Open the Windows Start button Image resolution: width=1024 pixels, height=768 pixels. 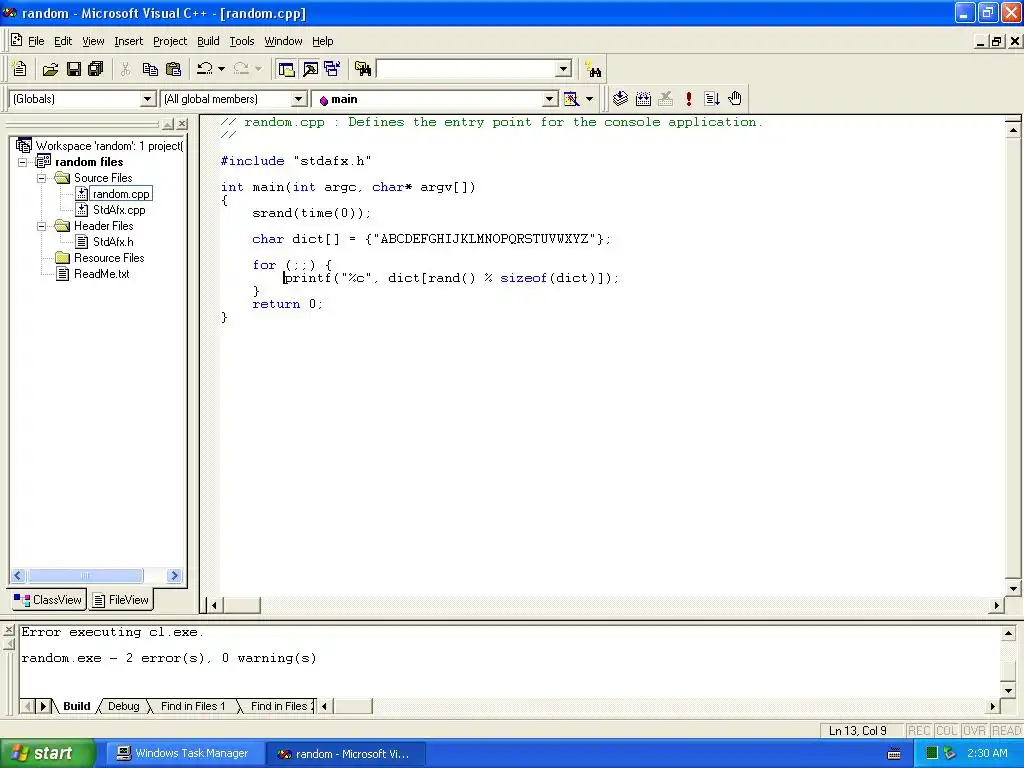[x=48, y=753]
